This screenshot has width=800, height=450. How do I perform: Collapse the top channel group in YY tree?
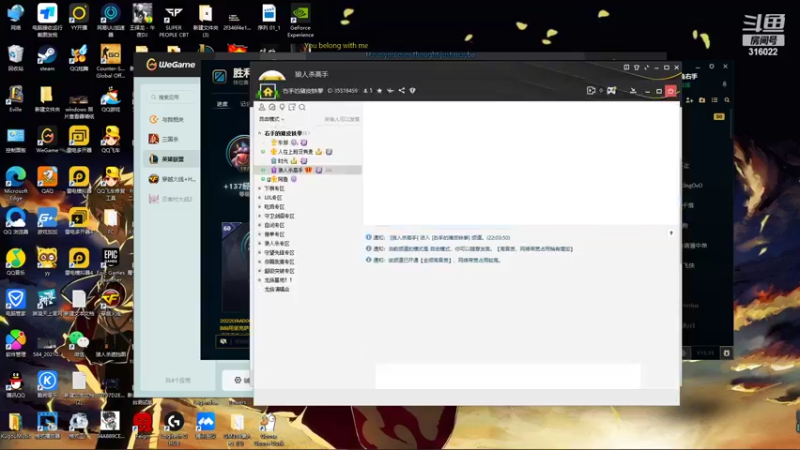point(260,133)
